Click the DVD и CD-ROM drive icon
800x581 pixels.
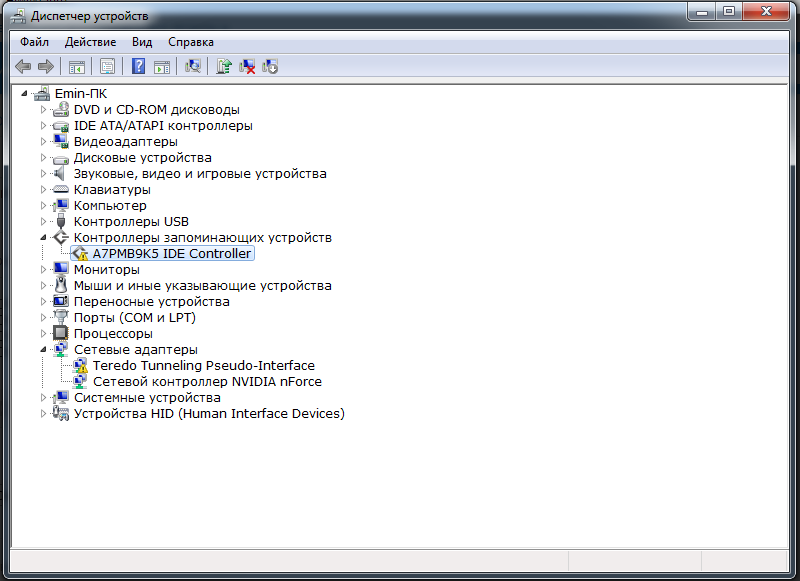click(x=61, y=109)
